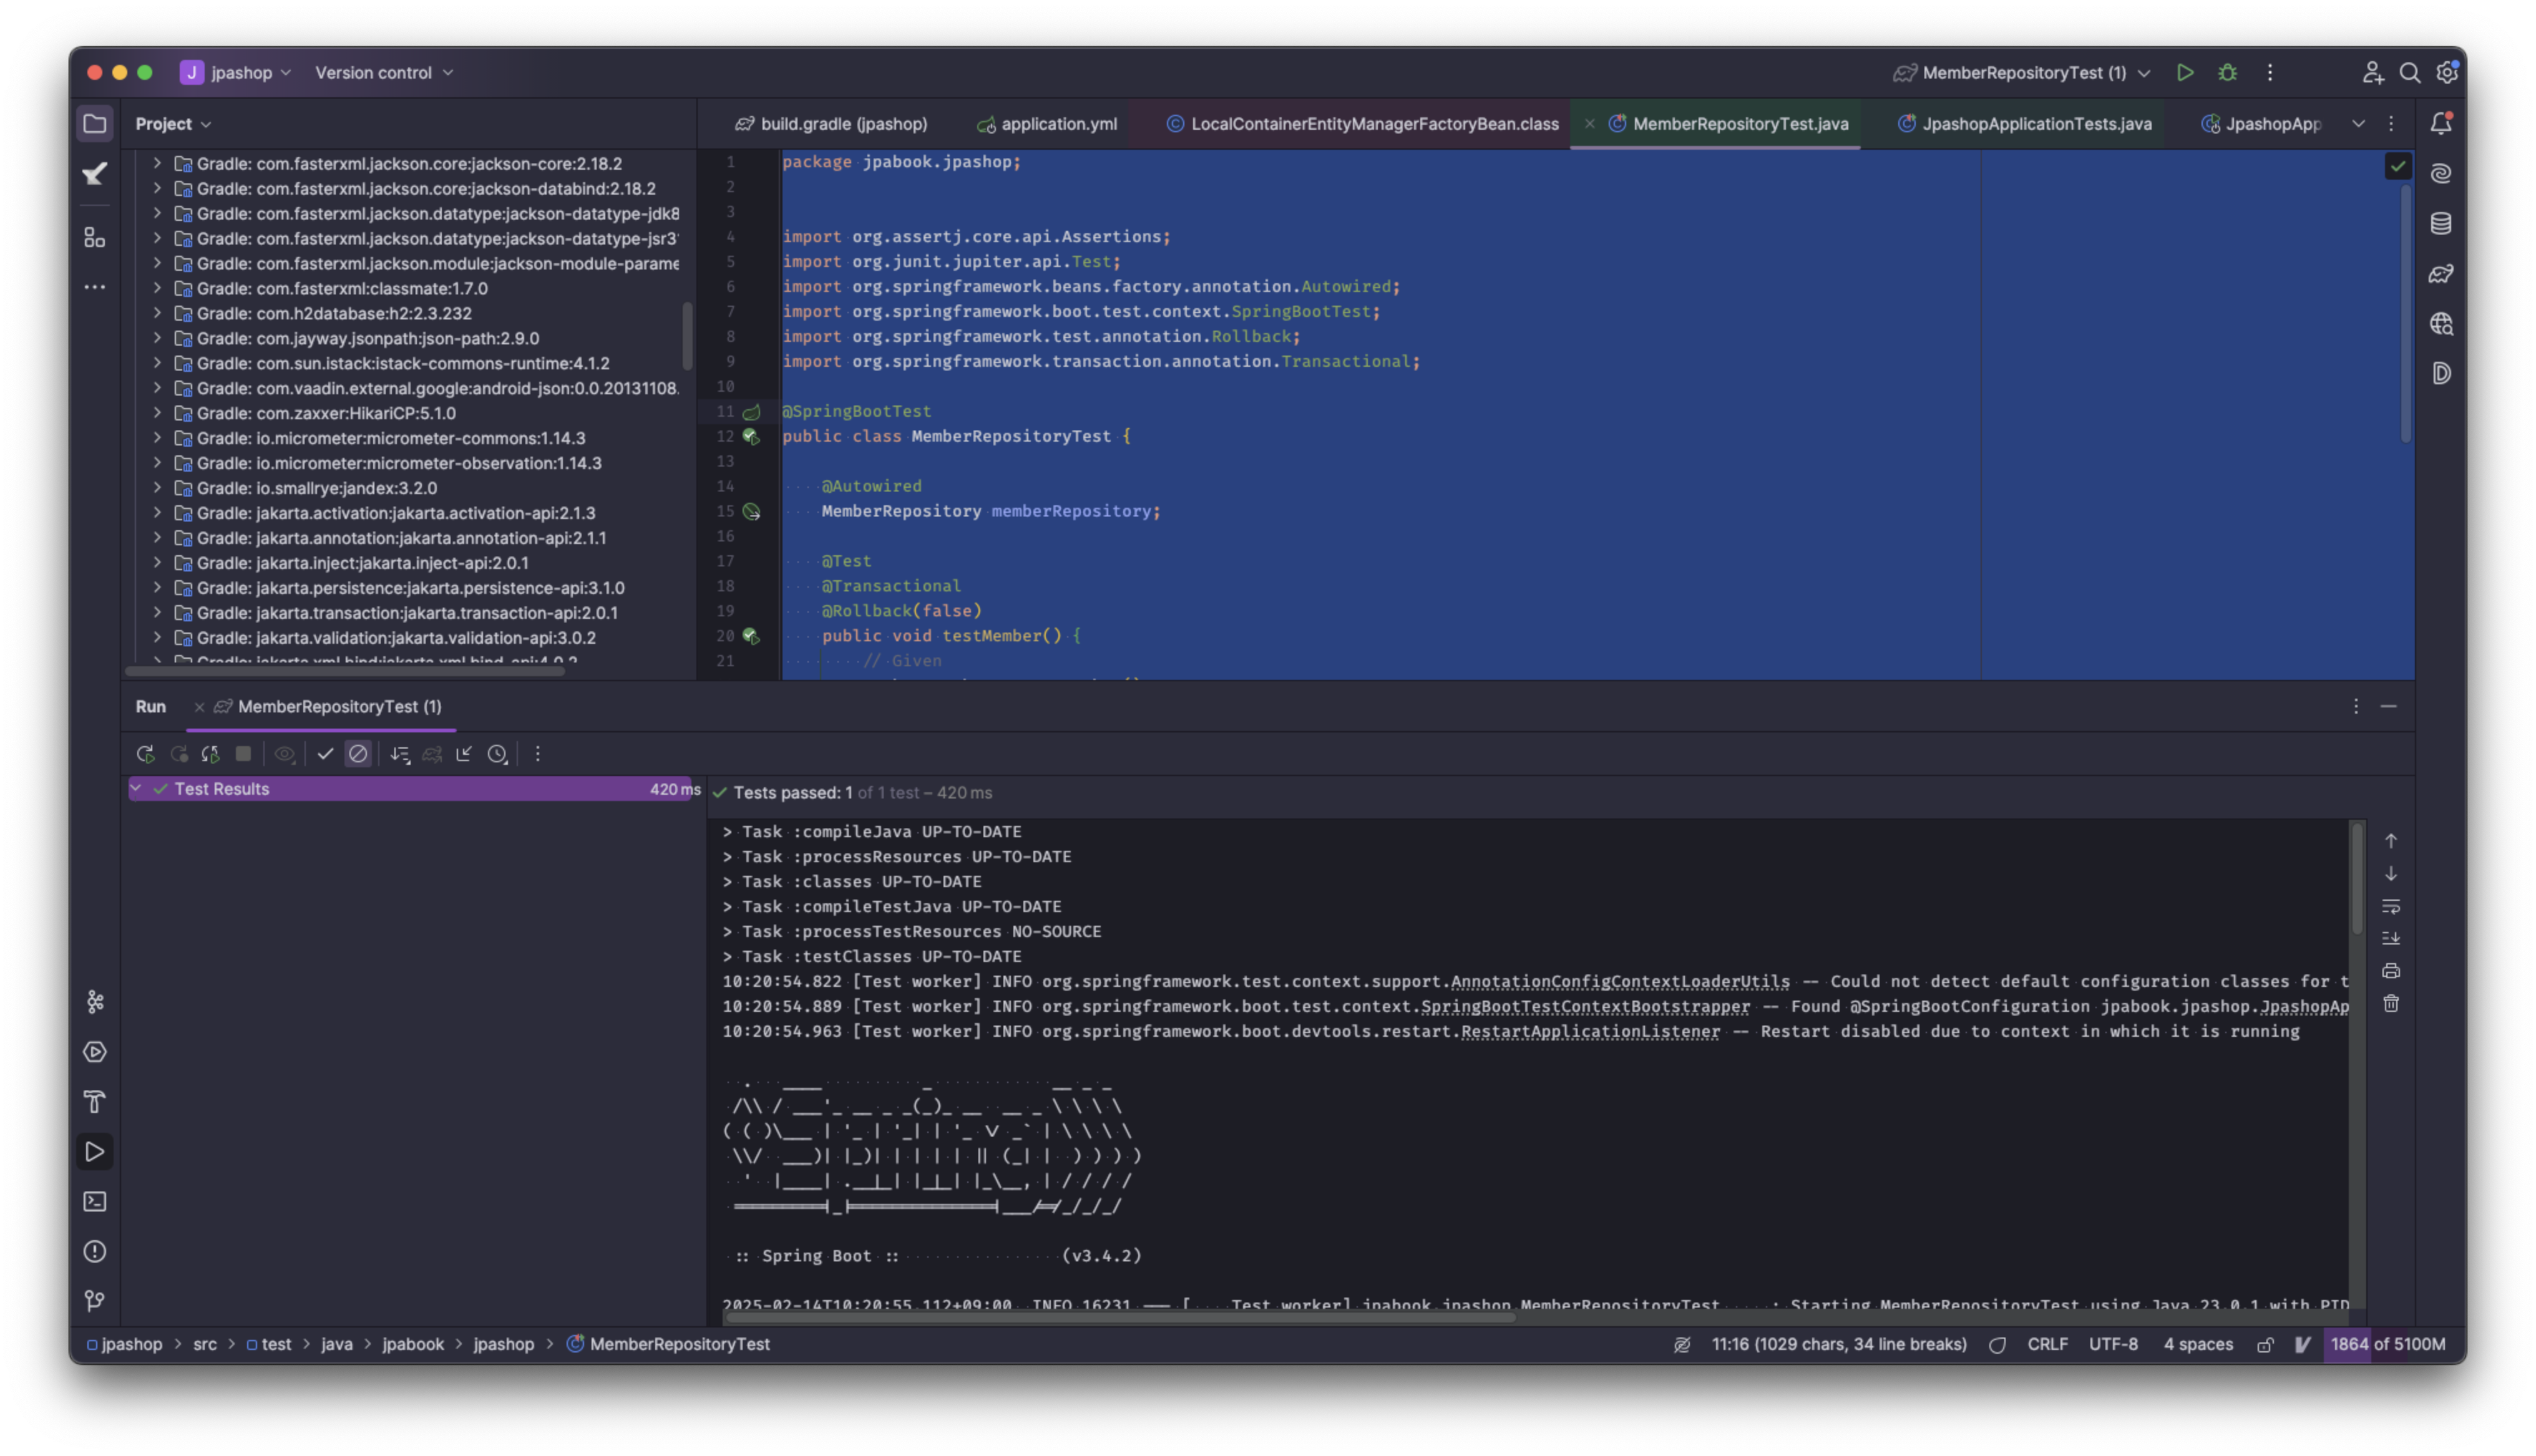Select MemberRepositoryTest (1) run tab
This screenshot has width=2536, height=1456.
pyautogui.click(x=329, y=707)
